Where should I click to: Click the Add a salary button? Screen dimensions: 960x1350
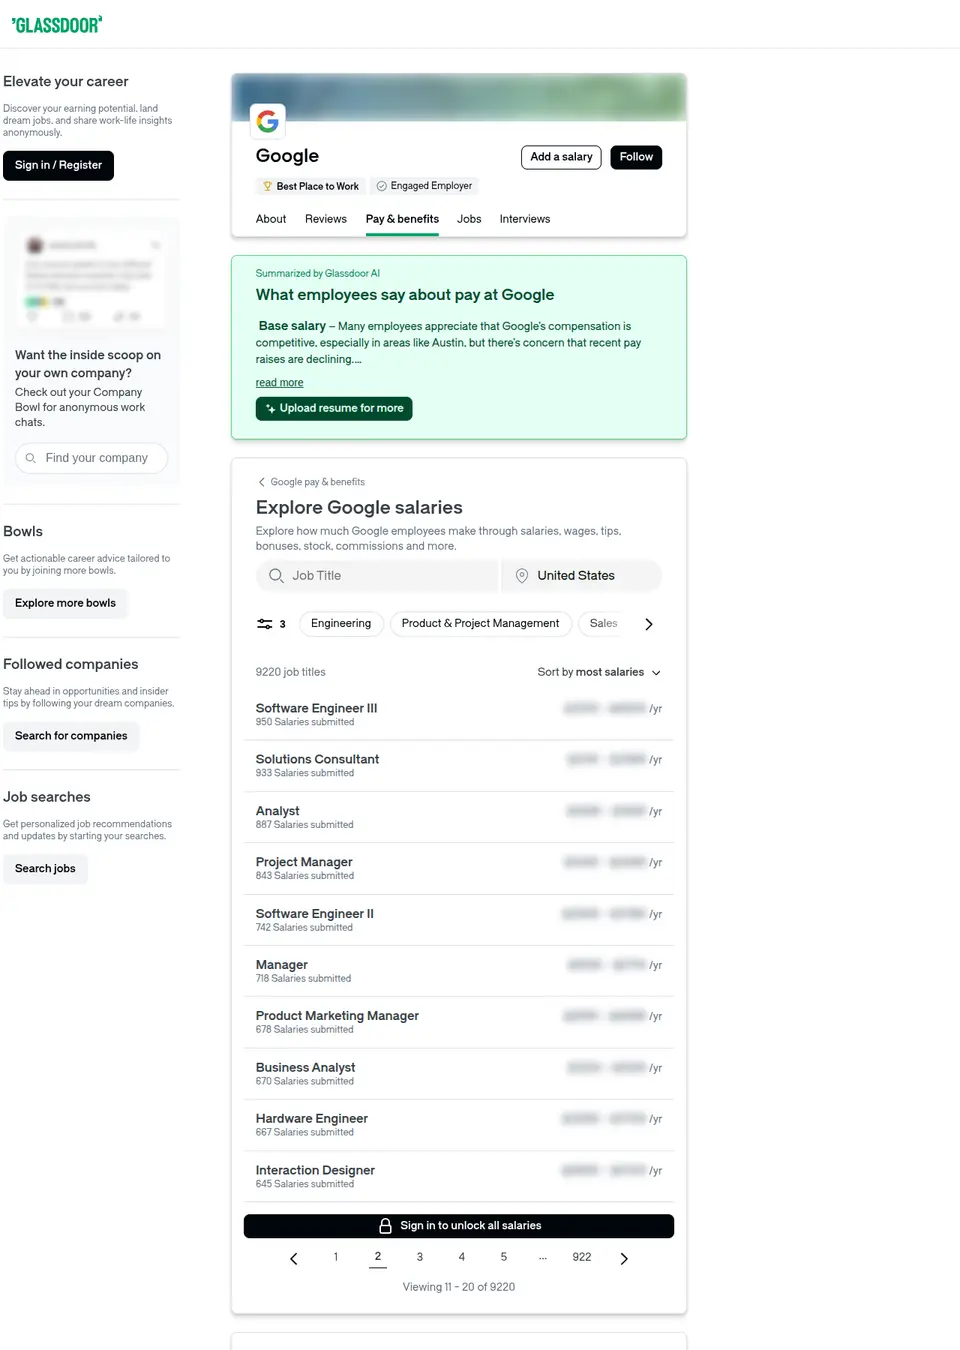(561, 157)
